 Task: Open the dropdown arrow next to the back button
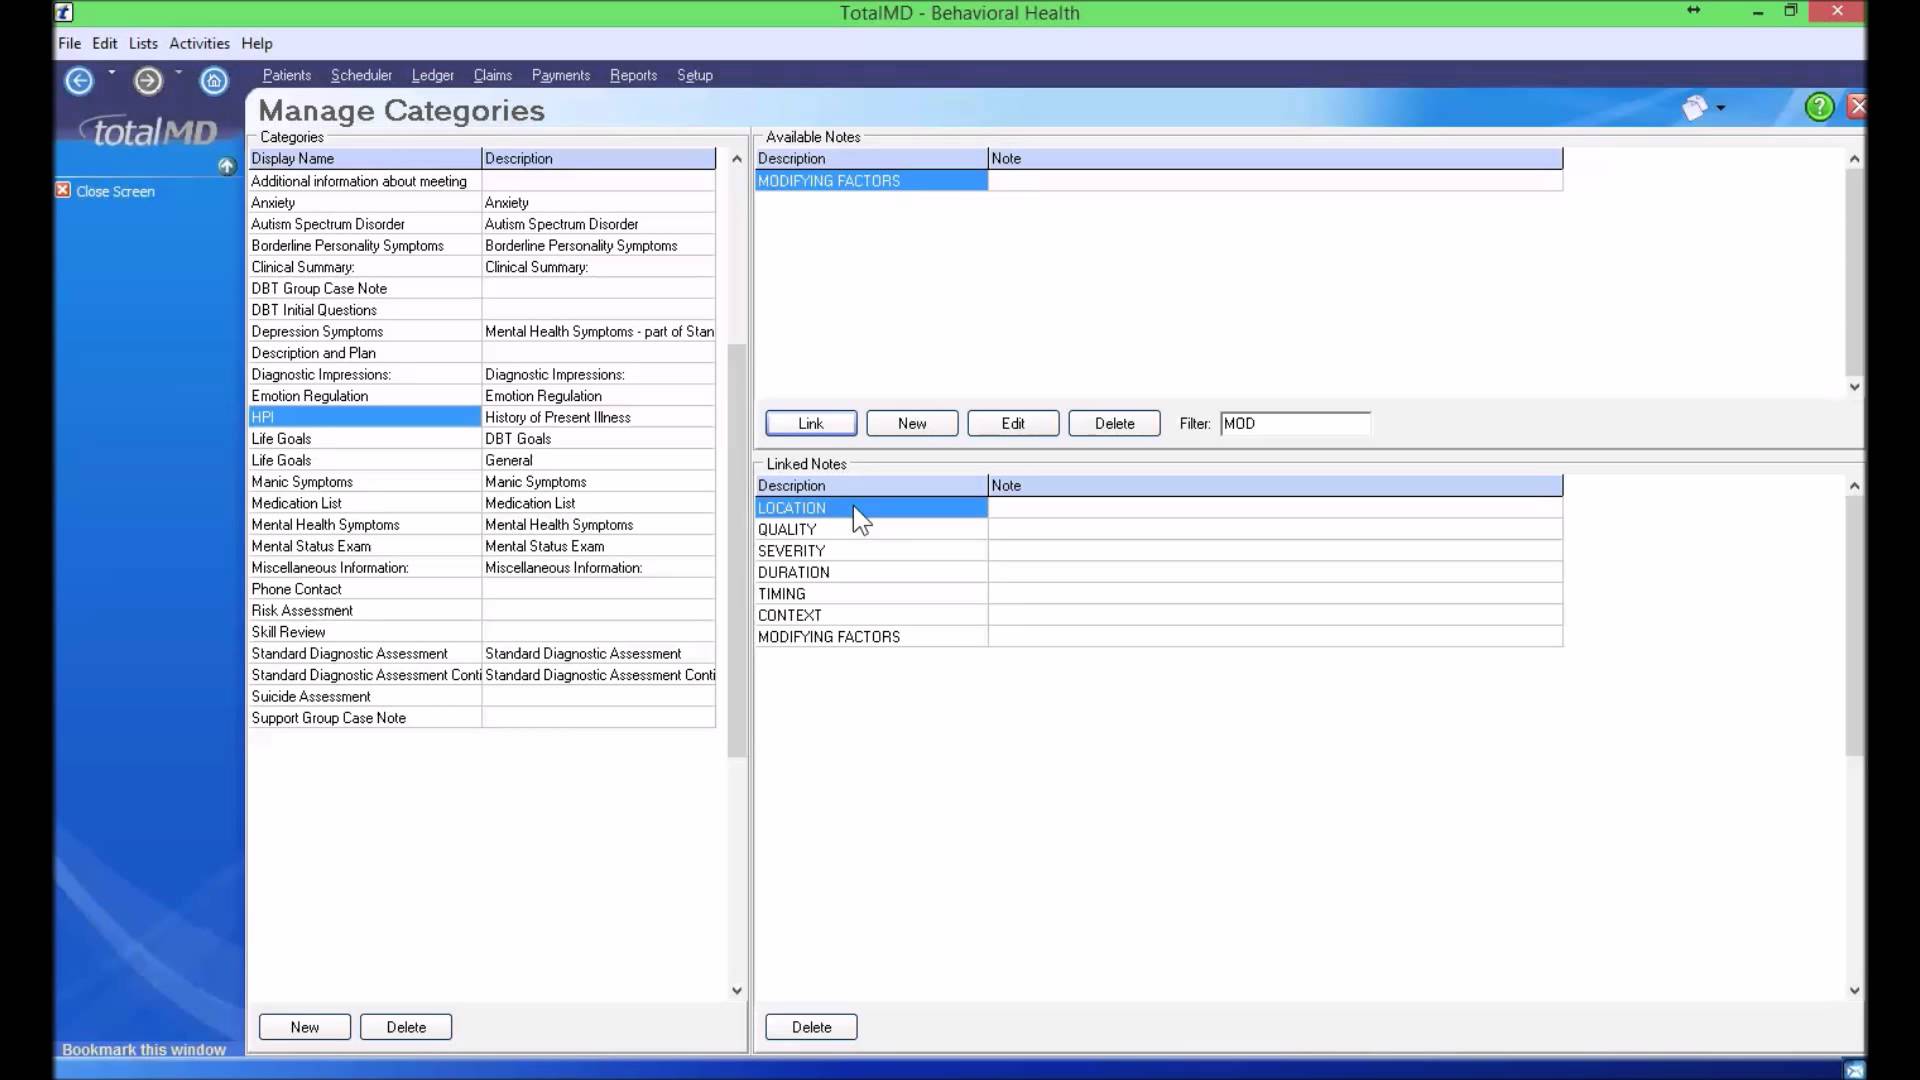(112, 73)
